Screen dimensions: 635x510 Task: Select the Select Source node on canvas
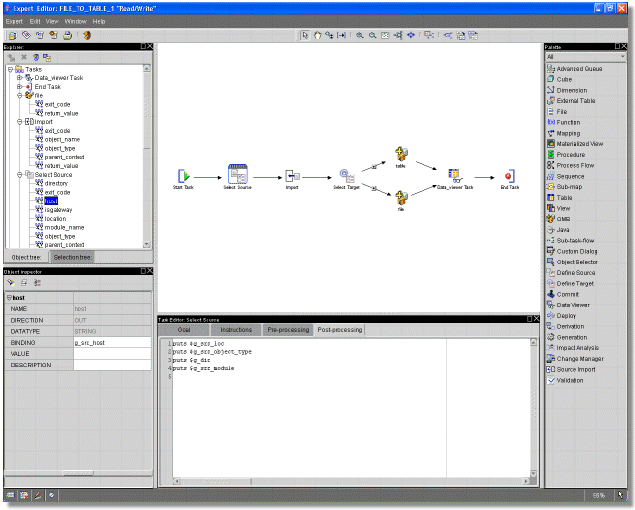(238, 177)
